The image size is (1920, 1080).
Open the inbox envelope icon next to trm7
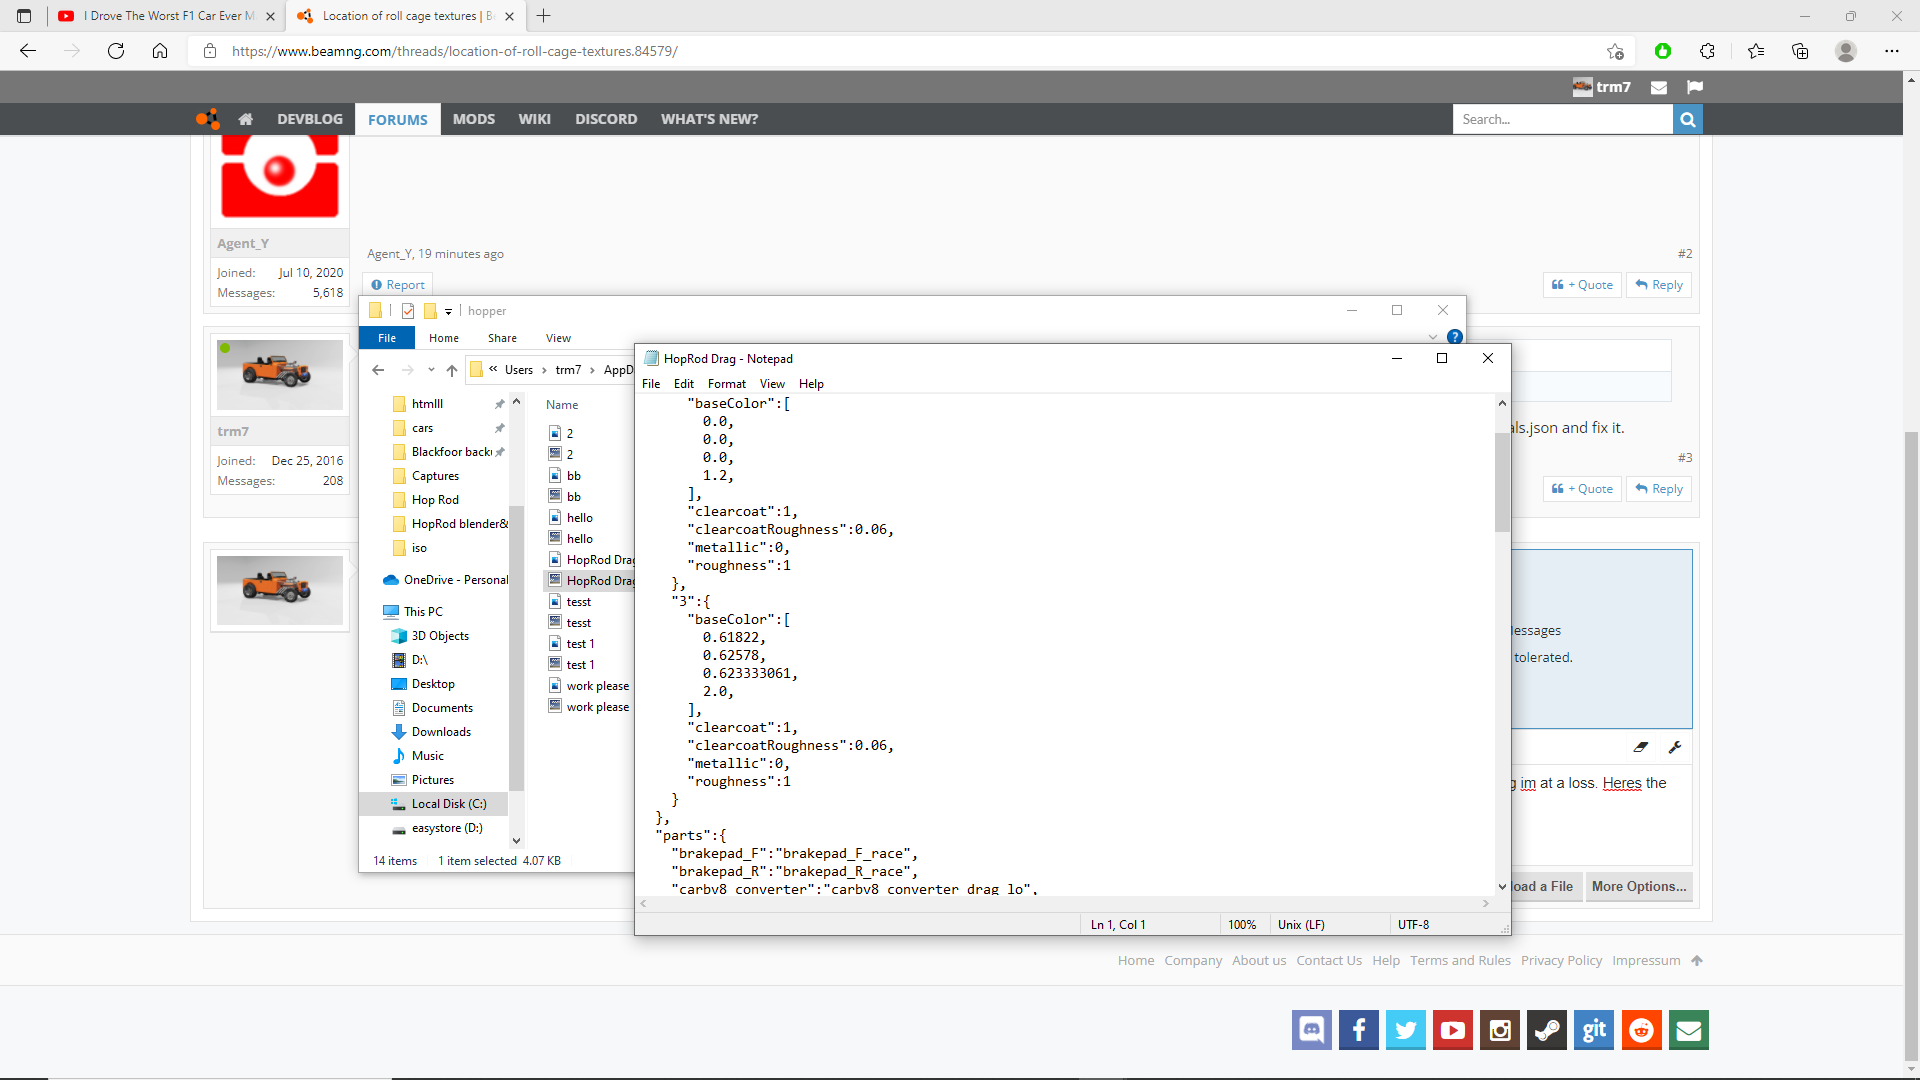coord(1658,87)
